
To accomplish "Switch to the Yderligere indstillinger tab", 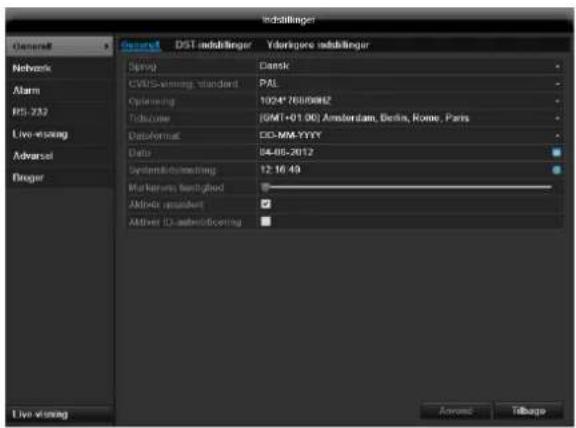I will tap(317, 45).
